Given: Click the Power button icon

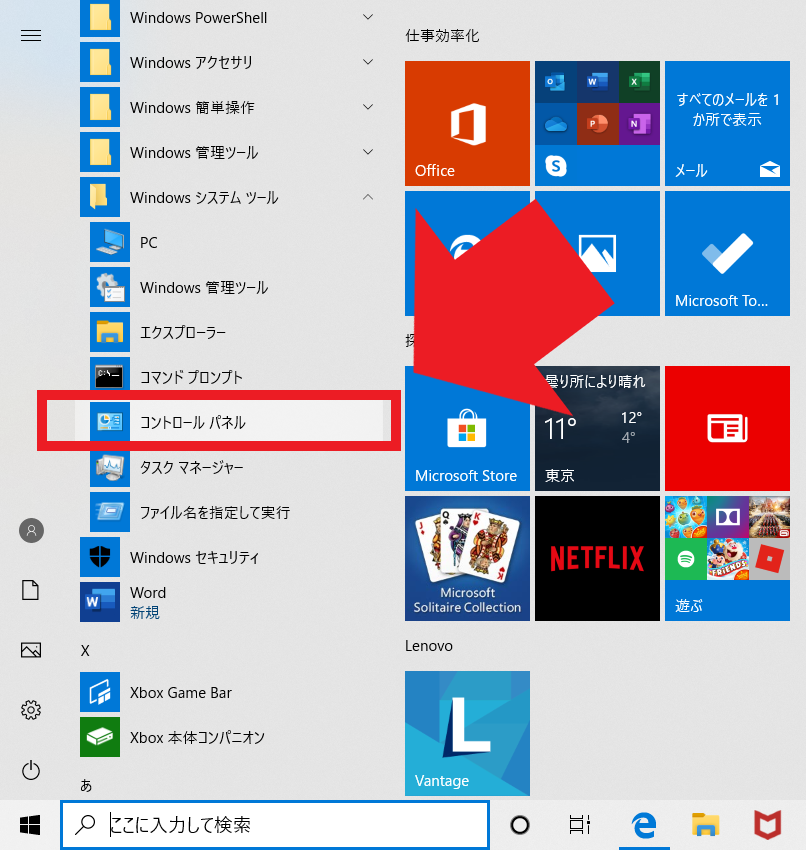Looking at the screenshot, I should coord(31,770).
